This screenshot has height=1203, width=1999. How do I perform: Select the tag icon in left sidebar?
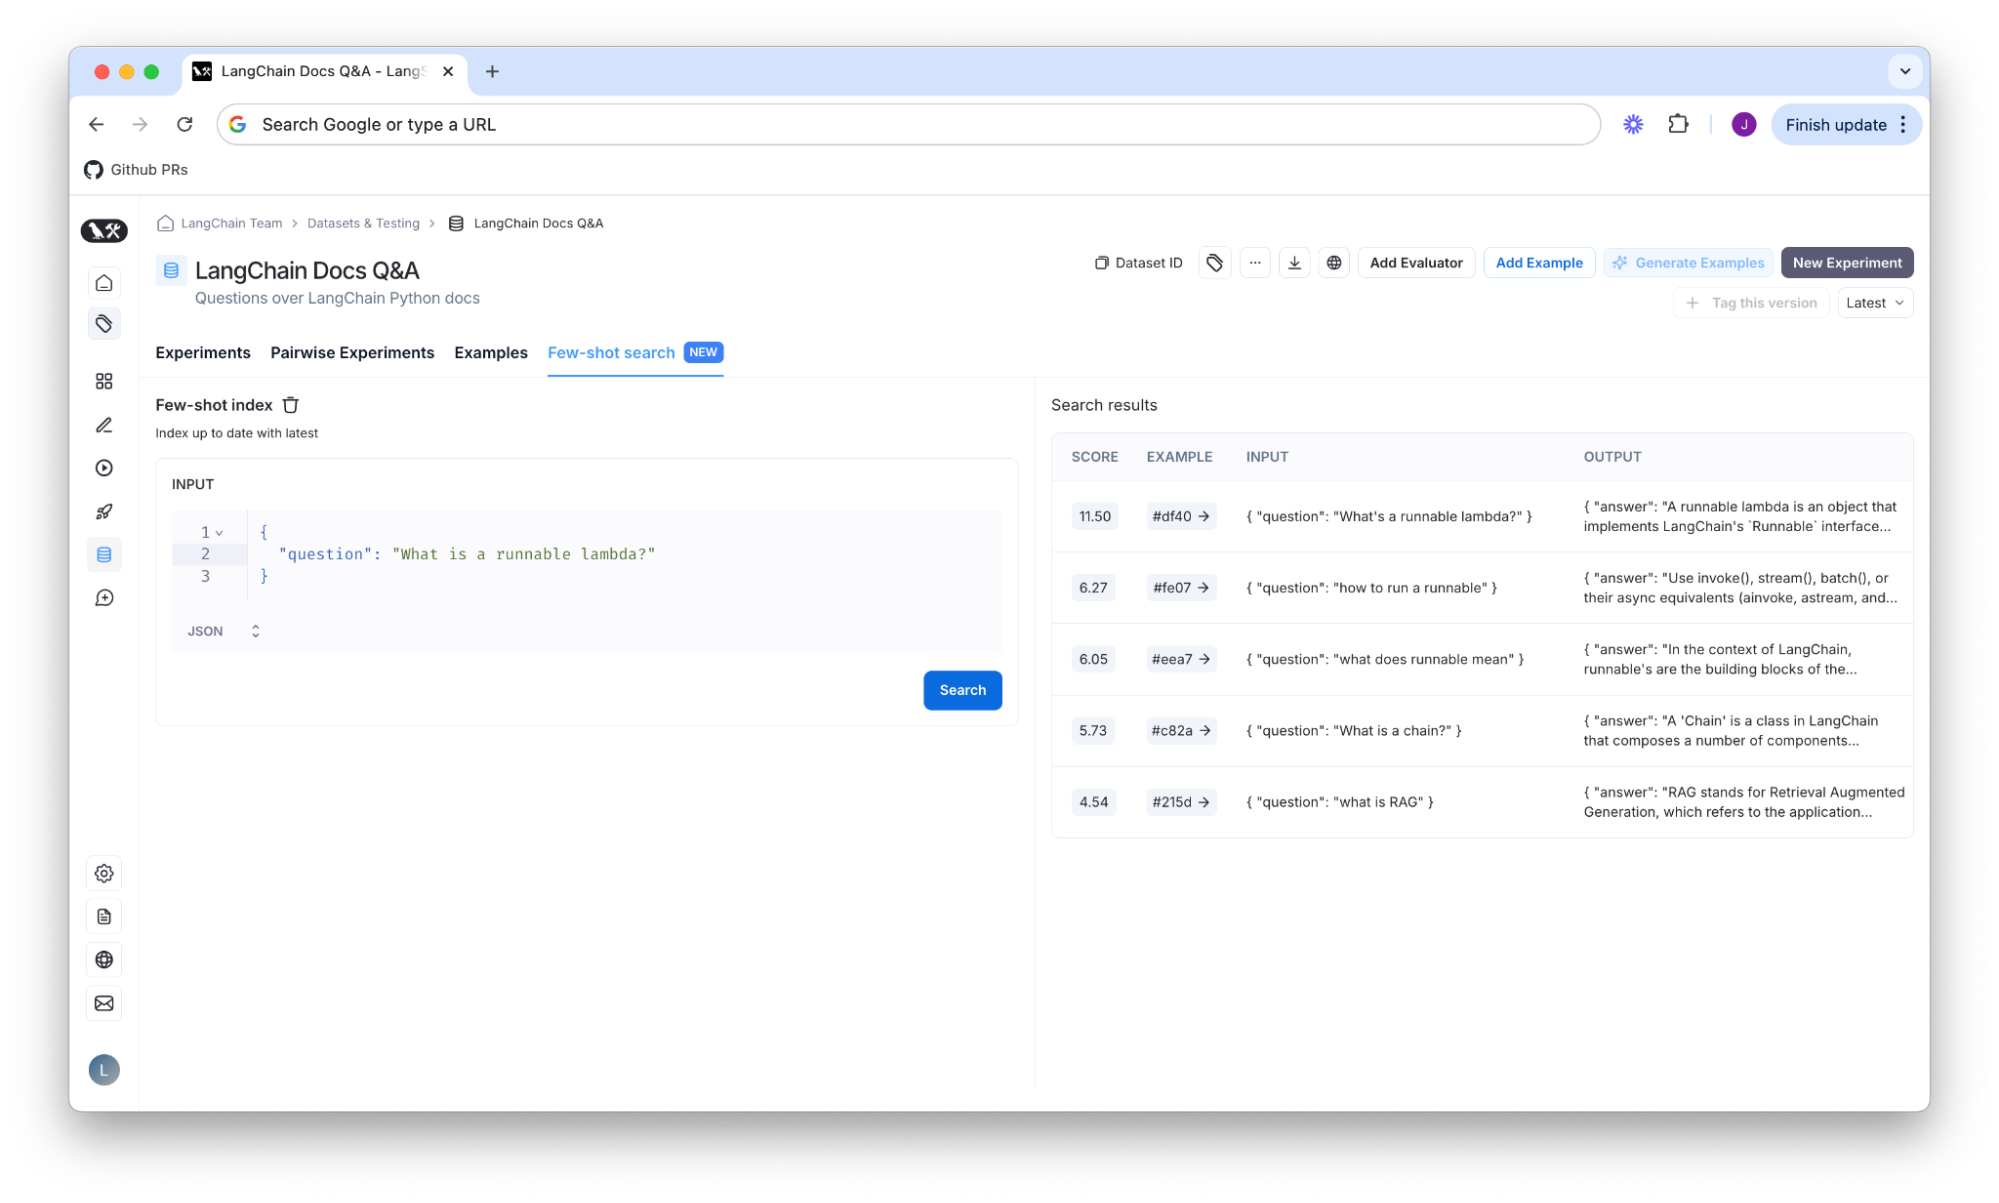(x=104, y=324)
